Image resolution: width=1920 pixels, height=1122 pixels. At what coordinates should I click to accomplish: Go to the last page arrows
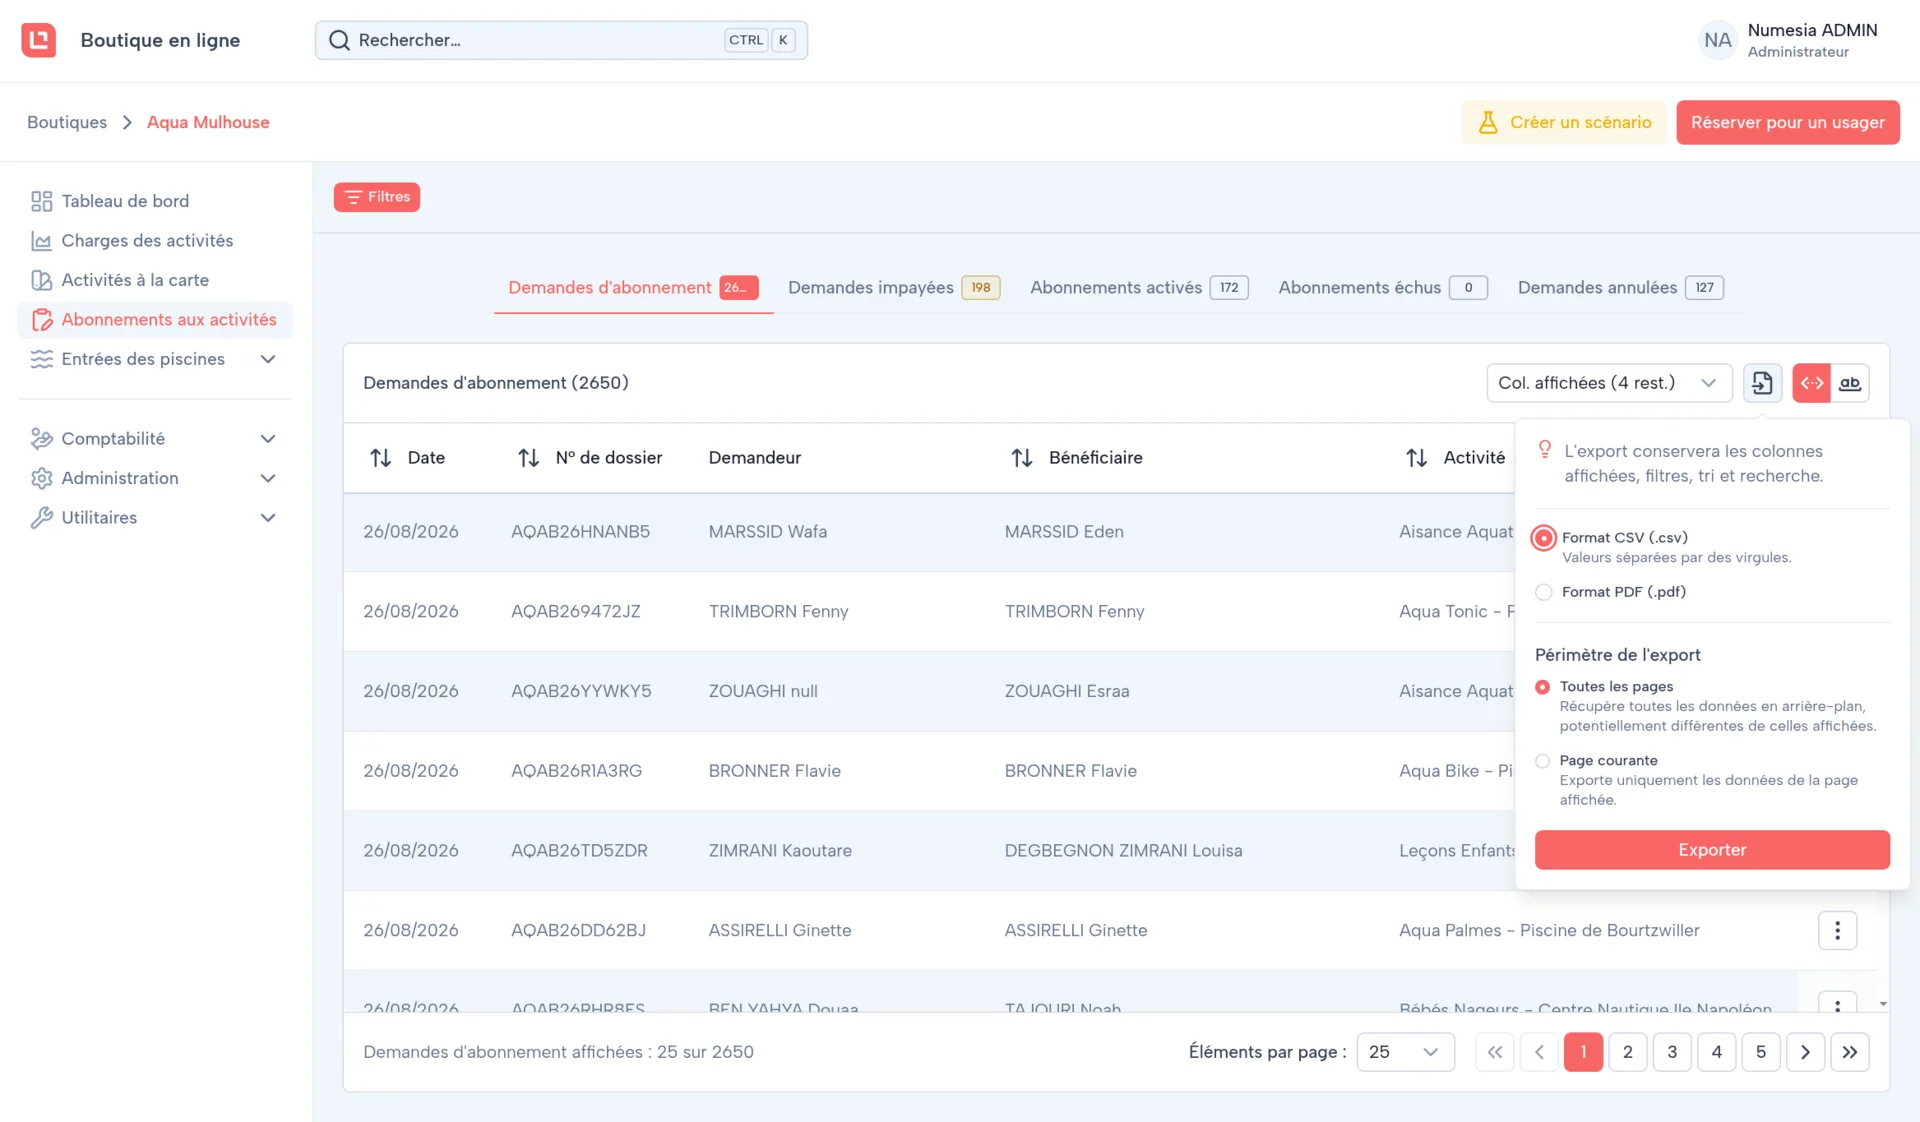click(1850, 1052)
